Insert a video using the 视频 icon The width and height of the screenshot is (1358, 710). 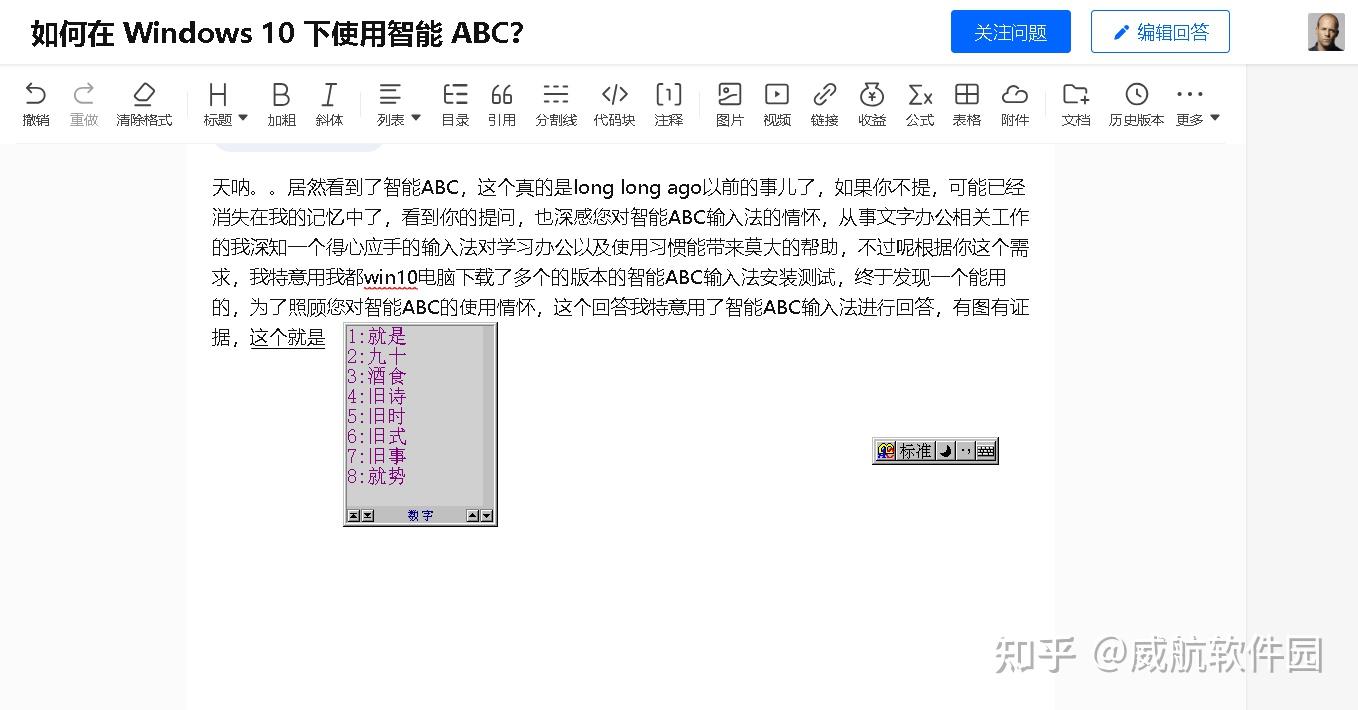(777, 104)
